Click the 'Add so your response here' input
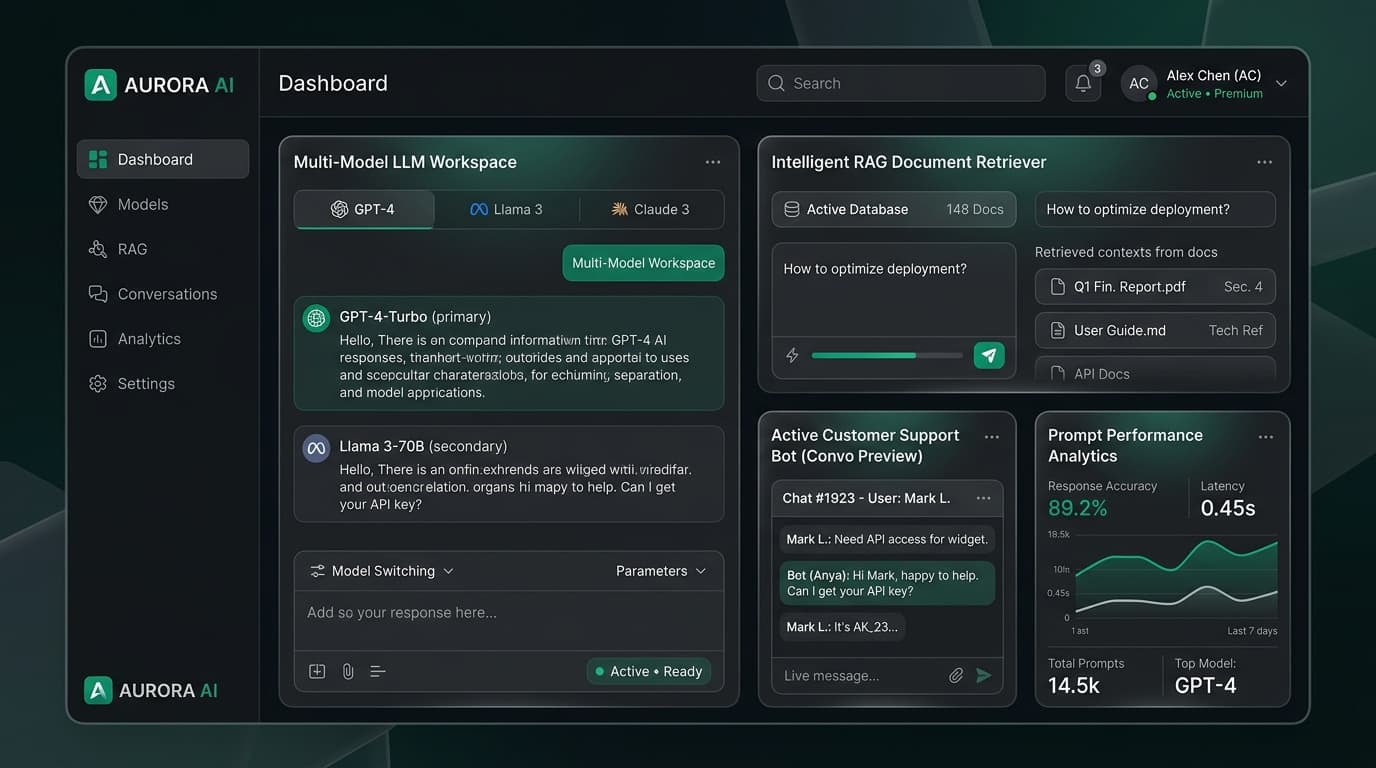 (x=509, y=620)
